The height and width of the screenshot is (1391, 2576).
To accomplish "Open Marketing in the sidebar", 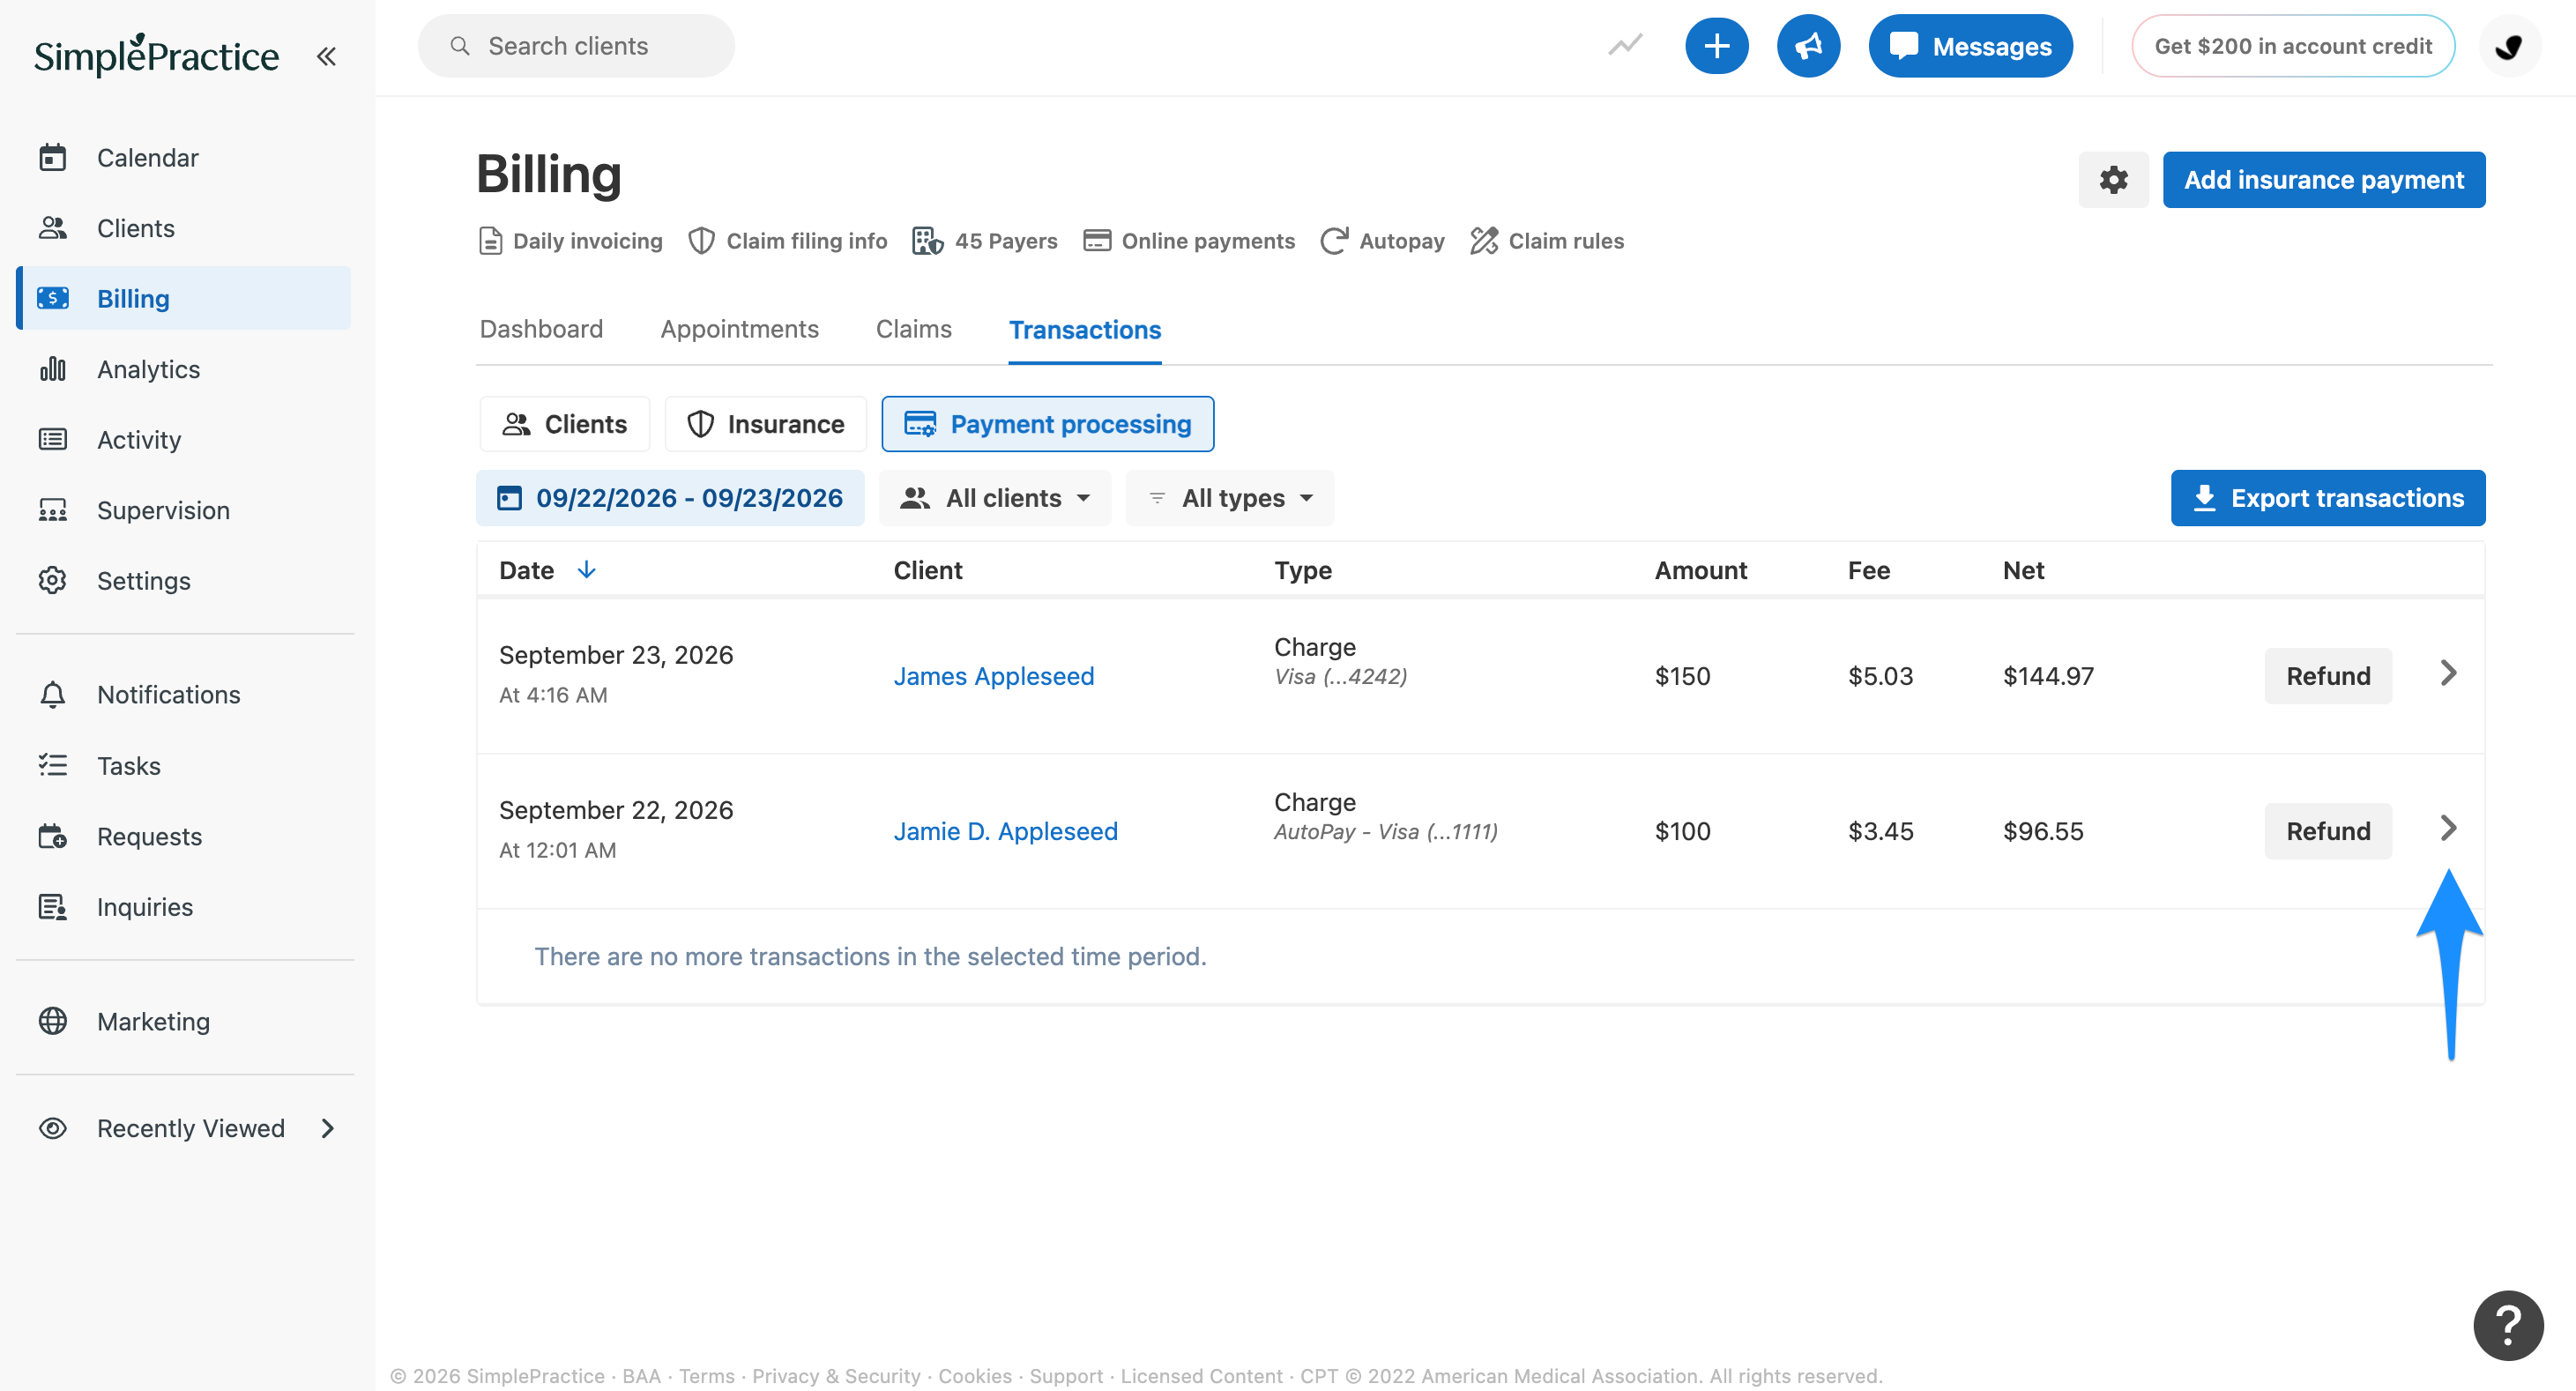I will 153,1021.
